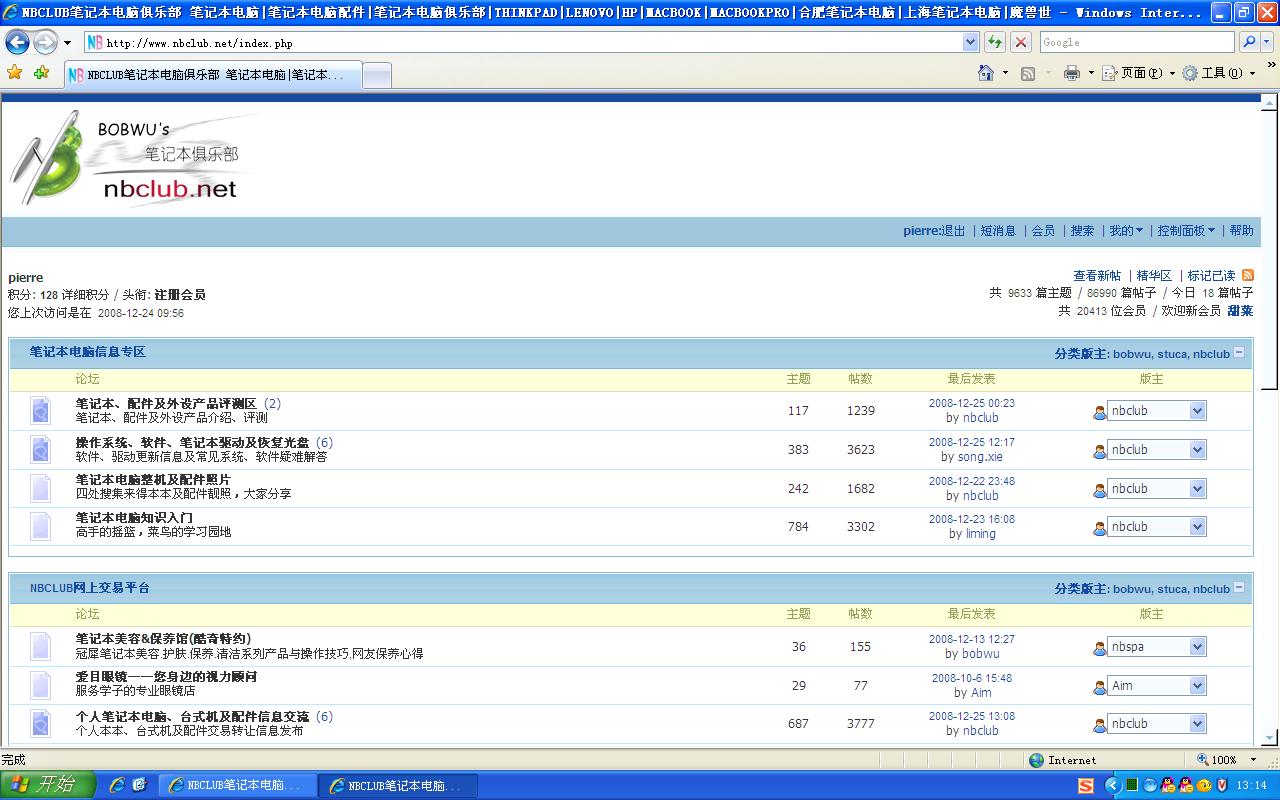Viewport: 1280px width, 800px height.
Task: Click 退出 logout link
Action: click(953, 231)
